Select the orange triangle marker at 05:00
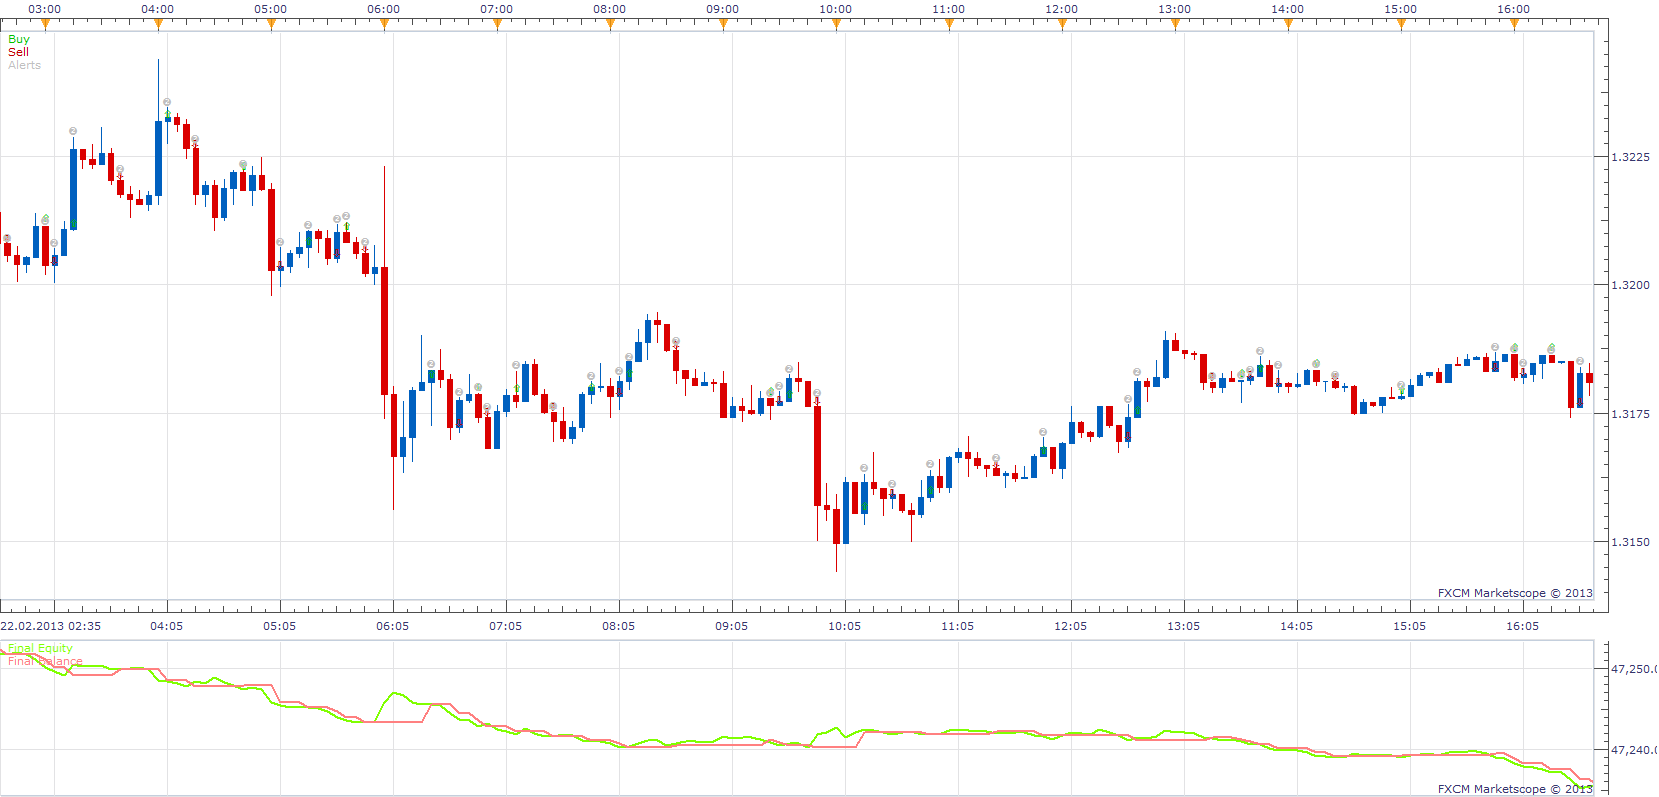Image resolution: width=1659 pixels, height=797 pixels. (271, 25)
